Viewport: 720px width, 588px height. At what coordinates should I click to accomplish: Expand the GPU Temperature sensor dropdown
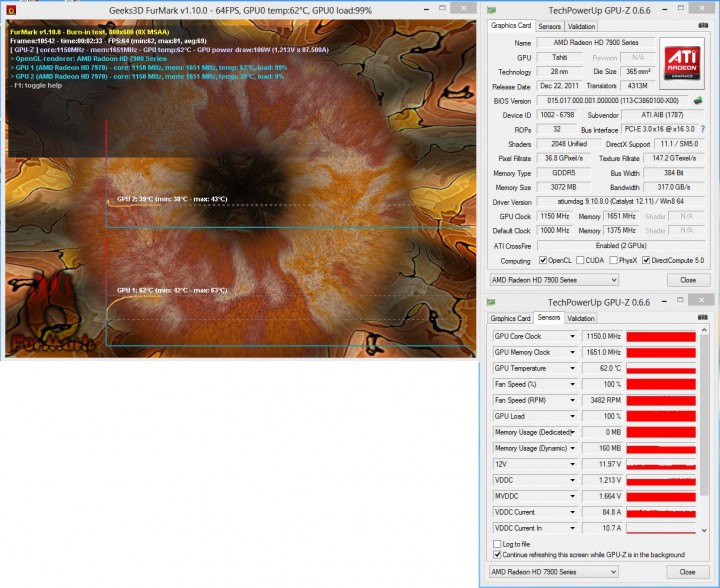pos(573,368)
